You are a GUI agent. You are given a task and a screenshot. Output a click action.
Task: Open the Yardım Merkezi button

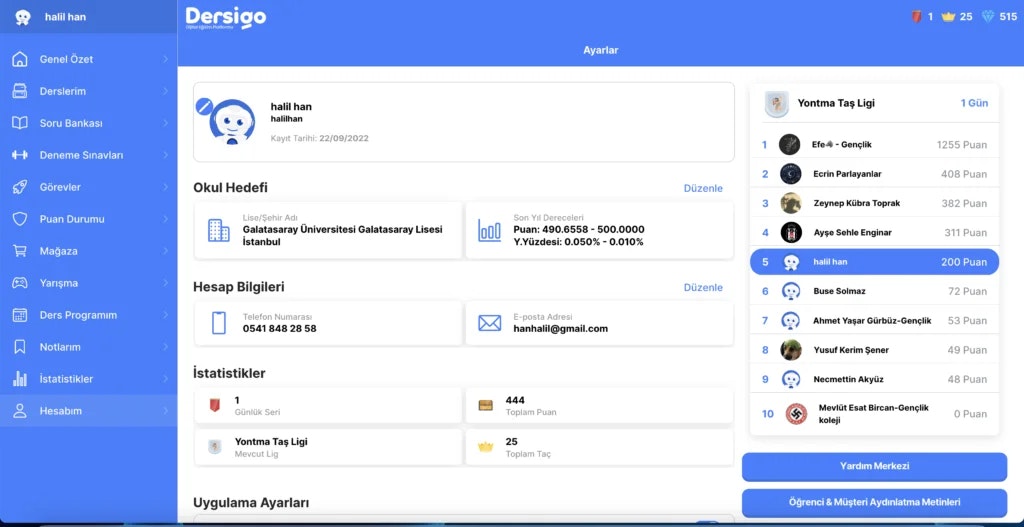pos(874,466)
